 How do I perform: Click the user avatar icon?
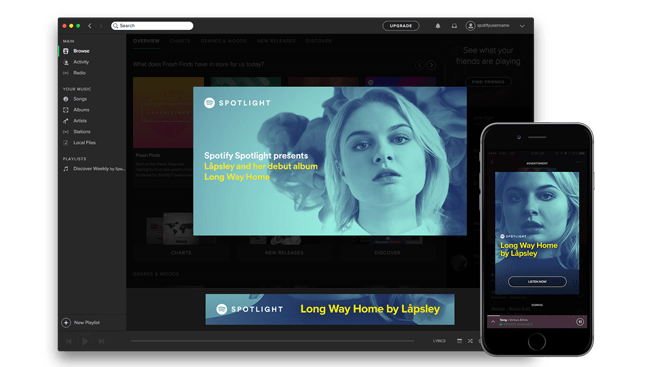470,26
